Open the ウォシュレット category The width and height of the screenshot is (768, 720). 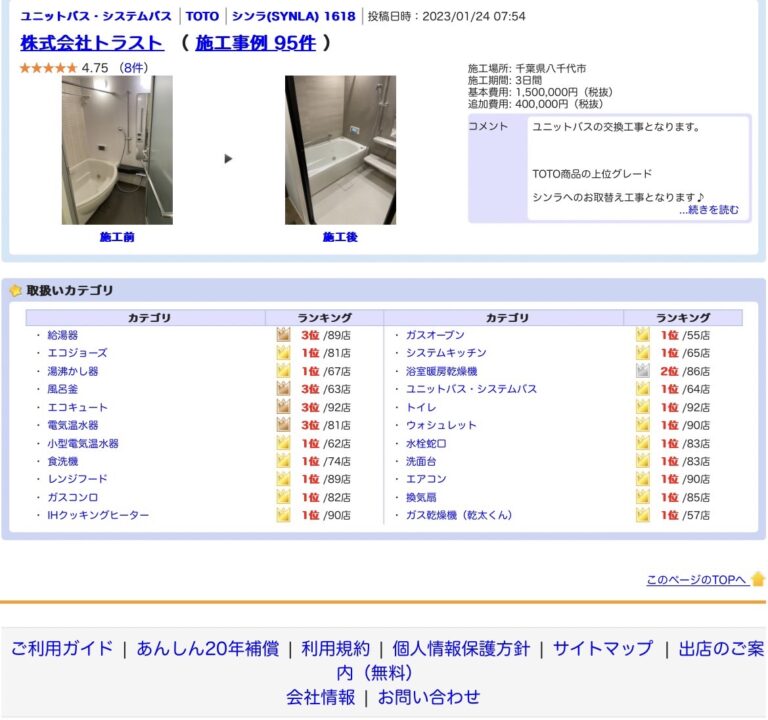tap(441, 425)
